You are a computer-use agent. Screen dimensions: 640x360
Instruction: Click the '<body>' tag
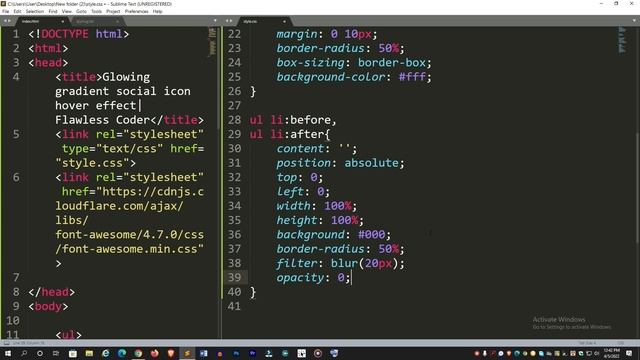click(x=48, y=306)
